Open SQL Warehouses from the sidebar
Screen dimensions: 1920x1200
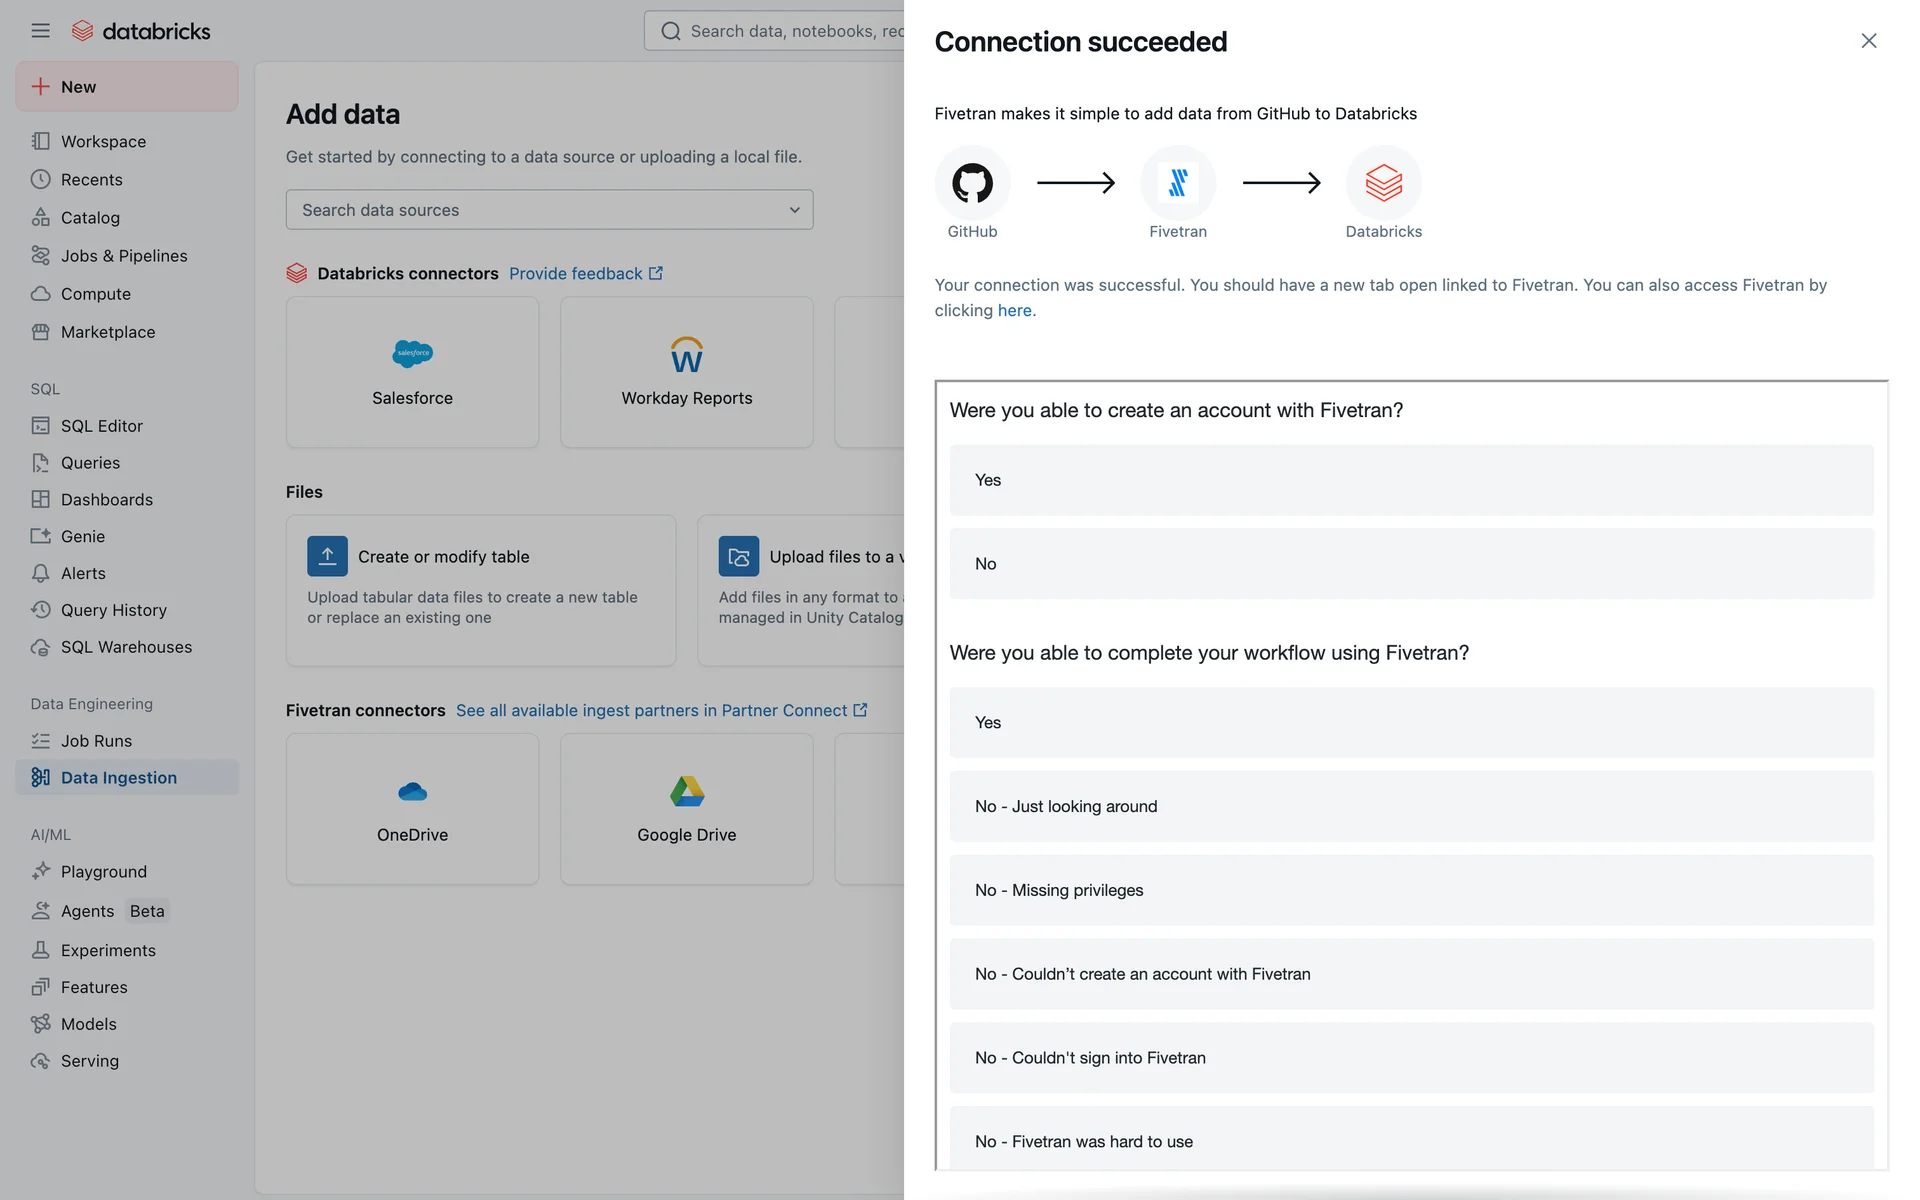coord(126,647)
